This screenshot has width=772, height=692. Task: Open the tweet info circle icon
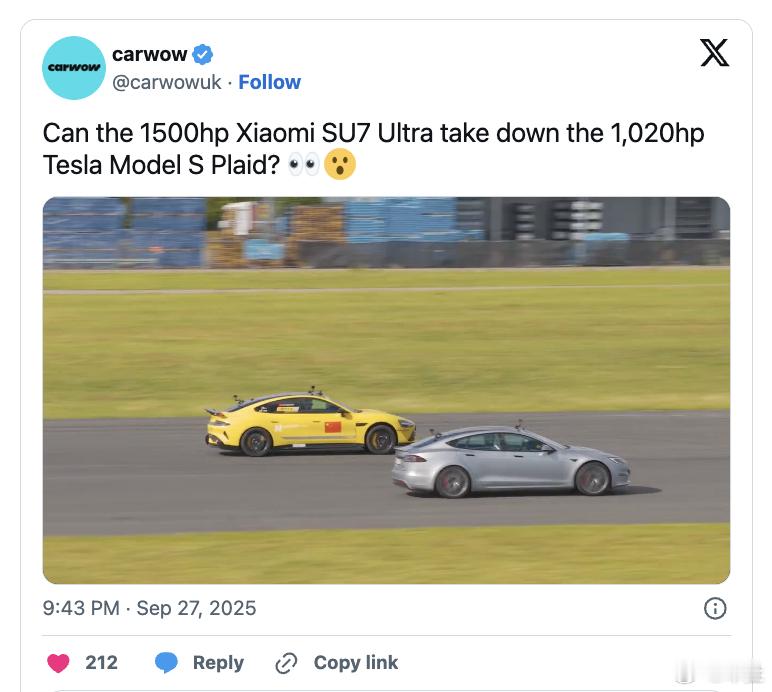click(715, 608)
